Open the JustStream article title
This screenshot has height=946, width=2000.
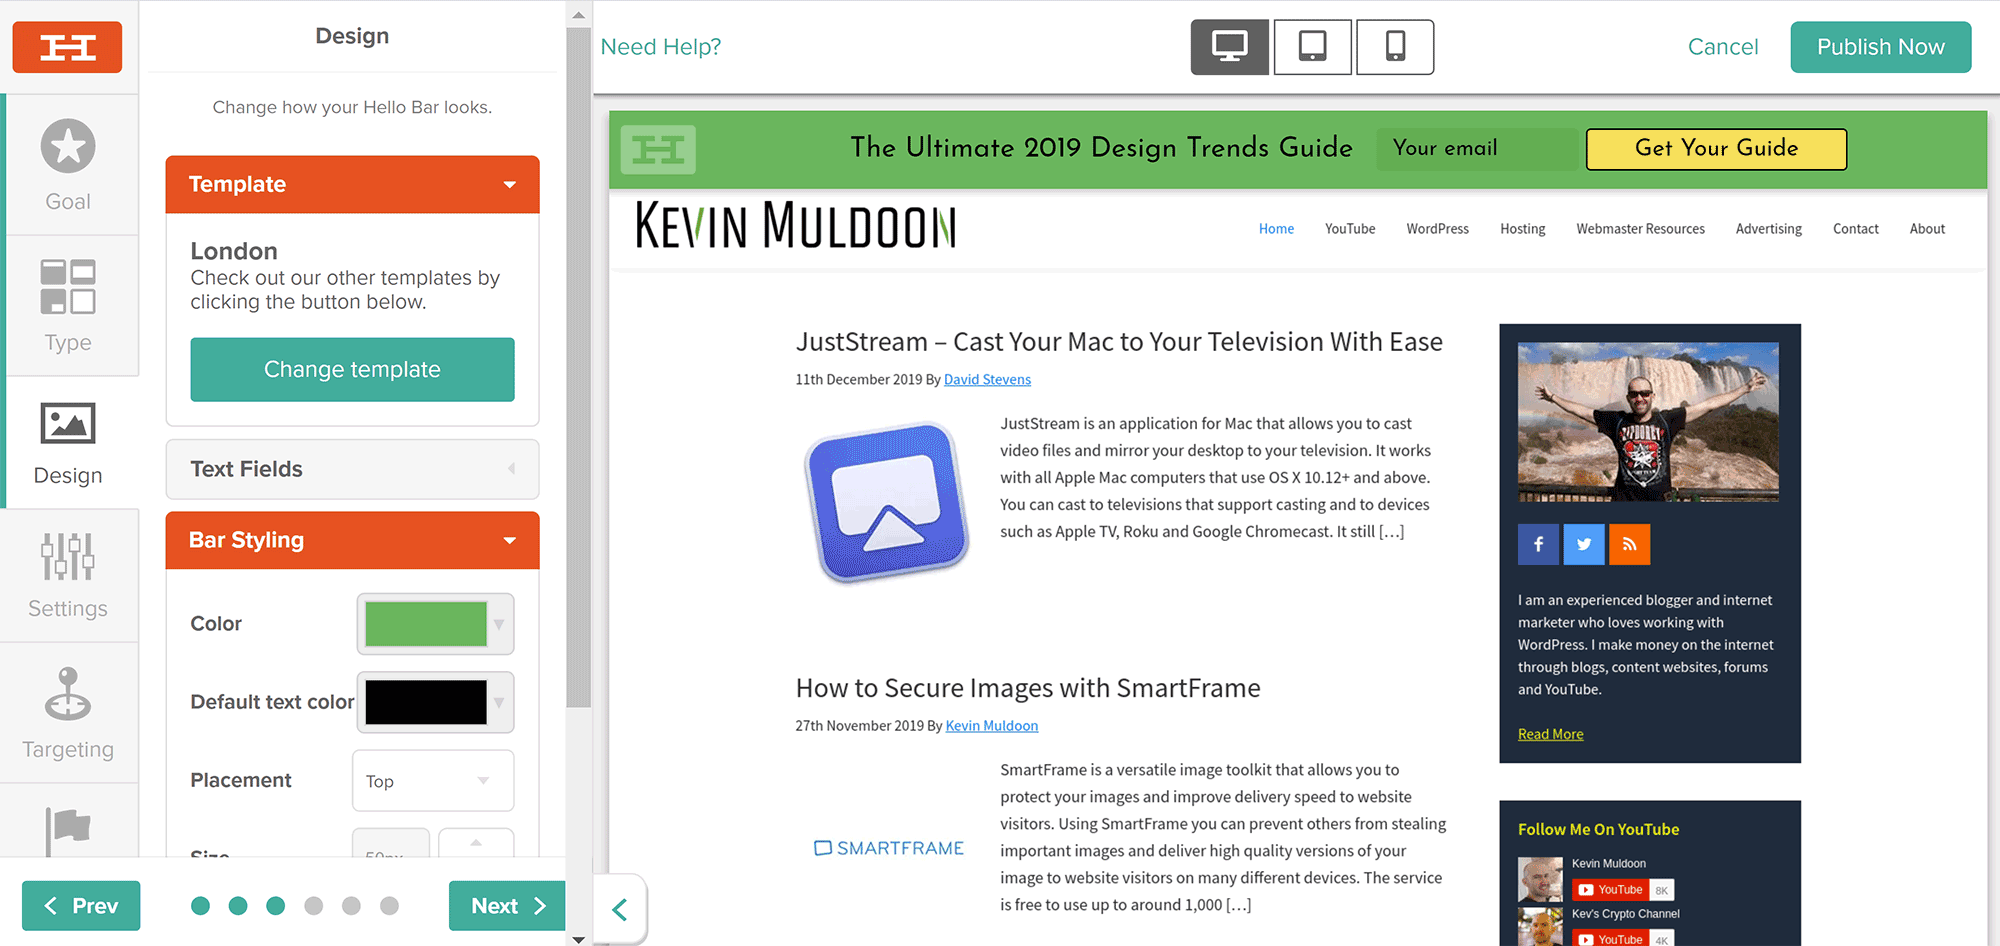click(1119, 342)
